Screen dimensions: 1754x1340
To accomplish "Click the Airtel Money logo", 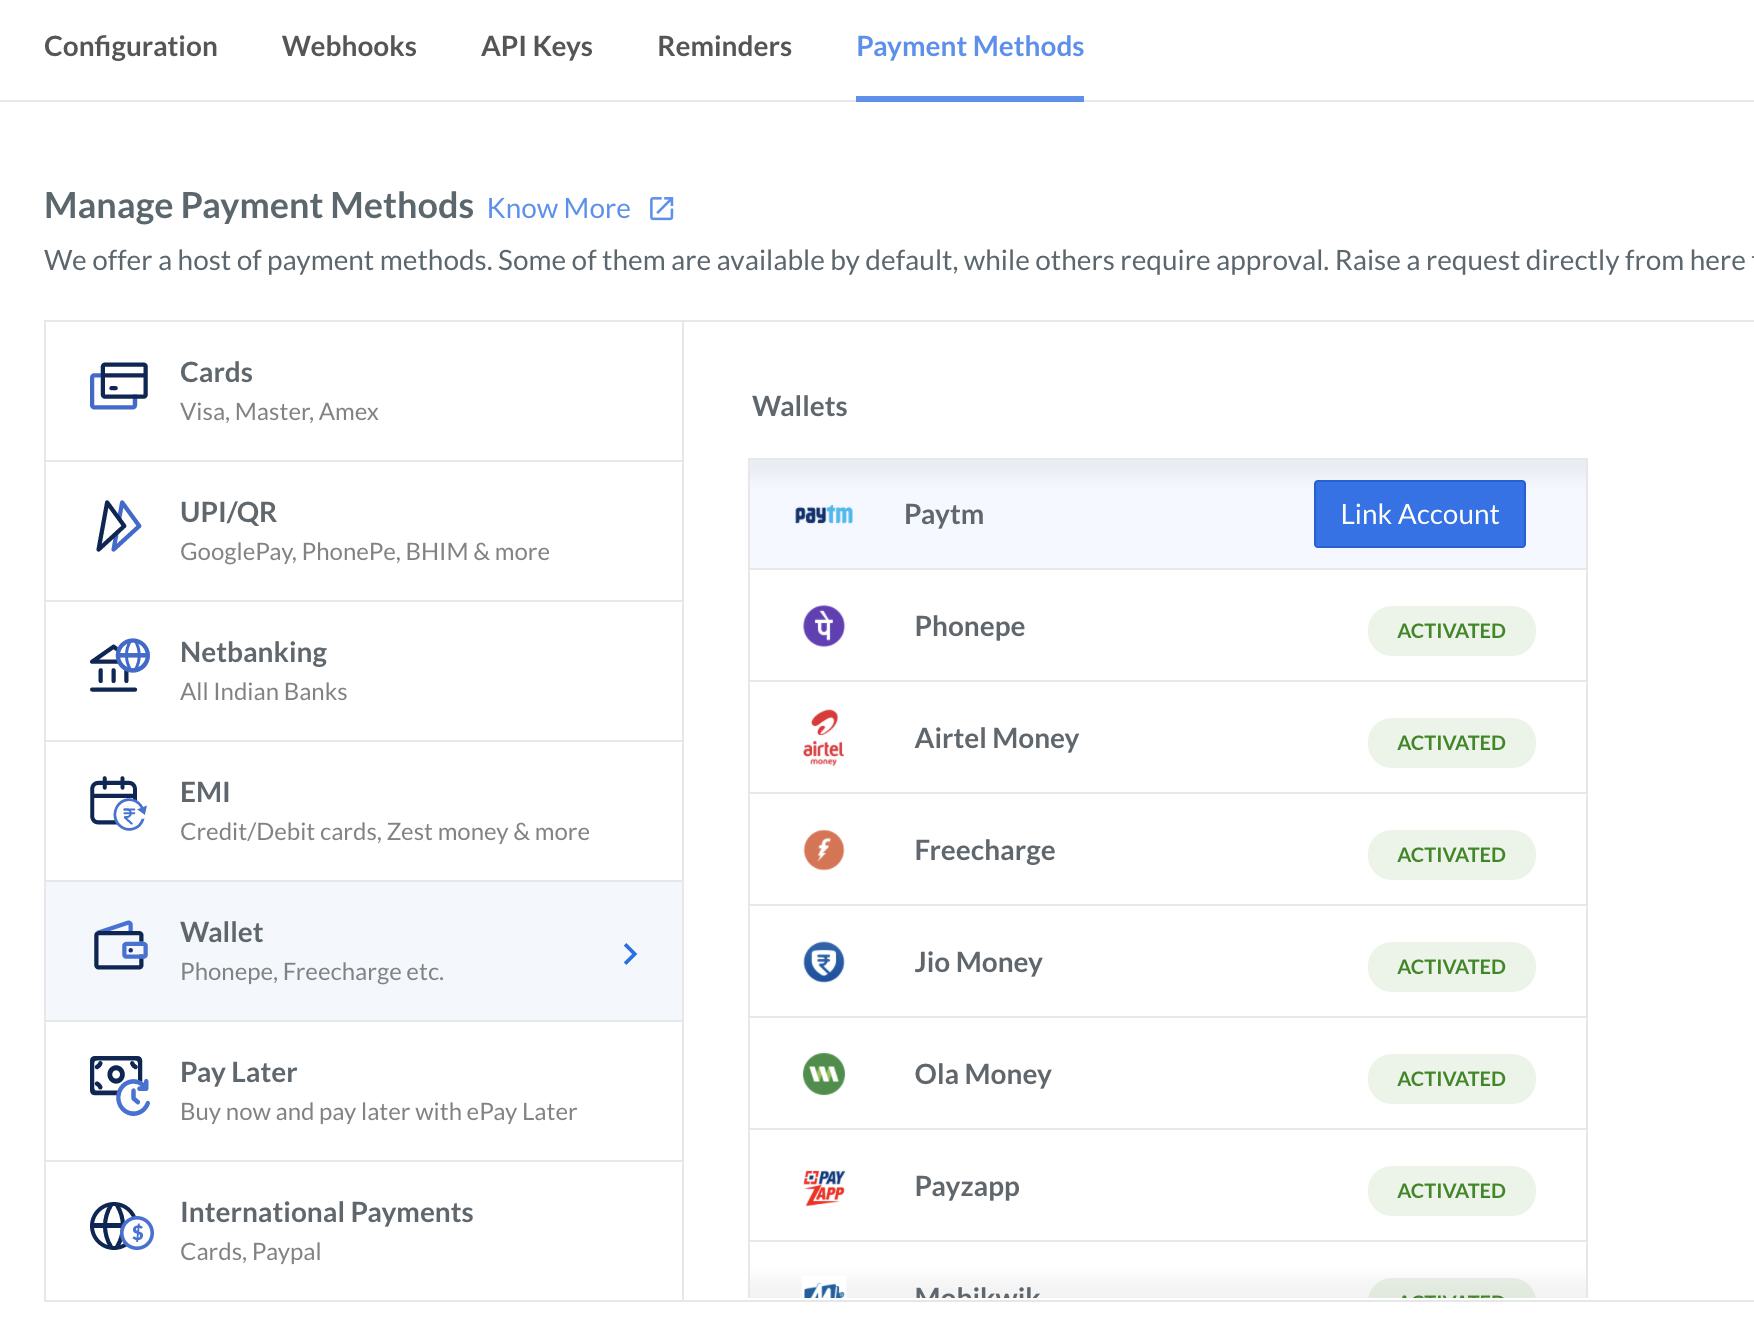I will pos(824,738).
